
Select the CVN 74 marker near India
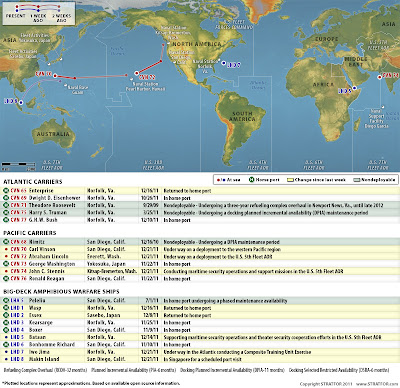(x=379, y=77)
